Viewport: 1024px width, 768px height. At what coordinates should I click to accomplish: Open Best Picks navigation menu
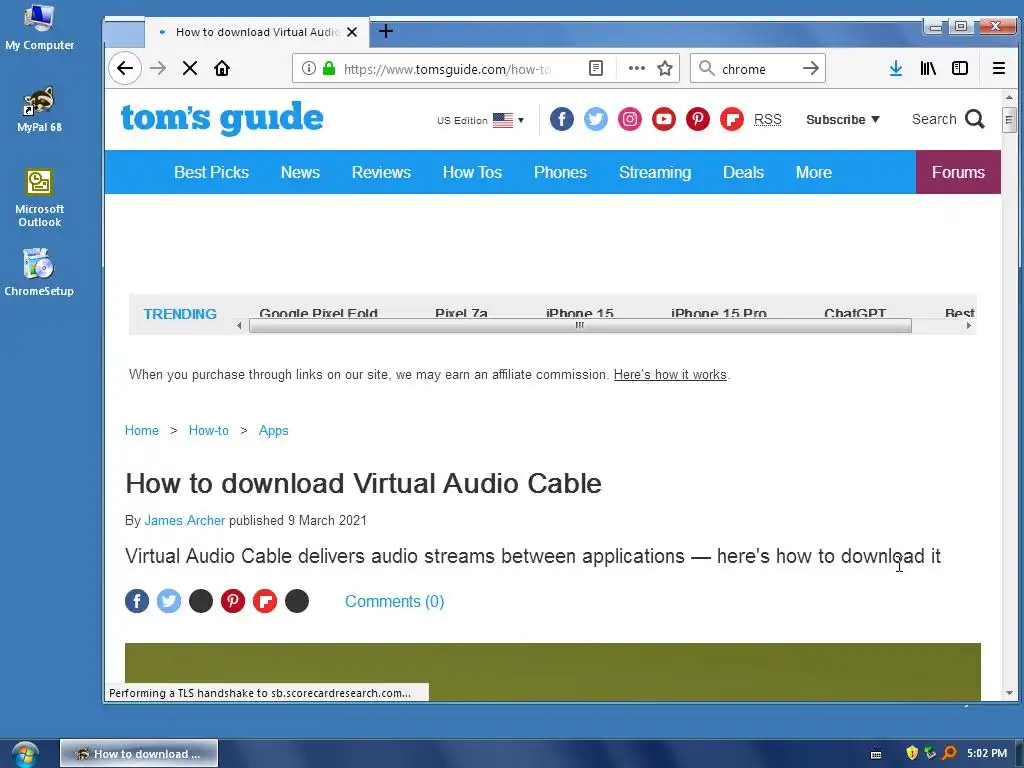(211, 172)
